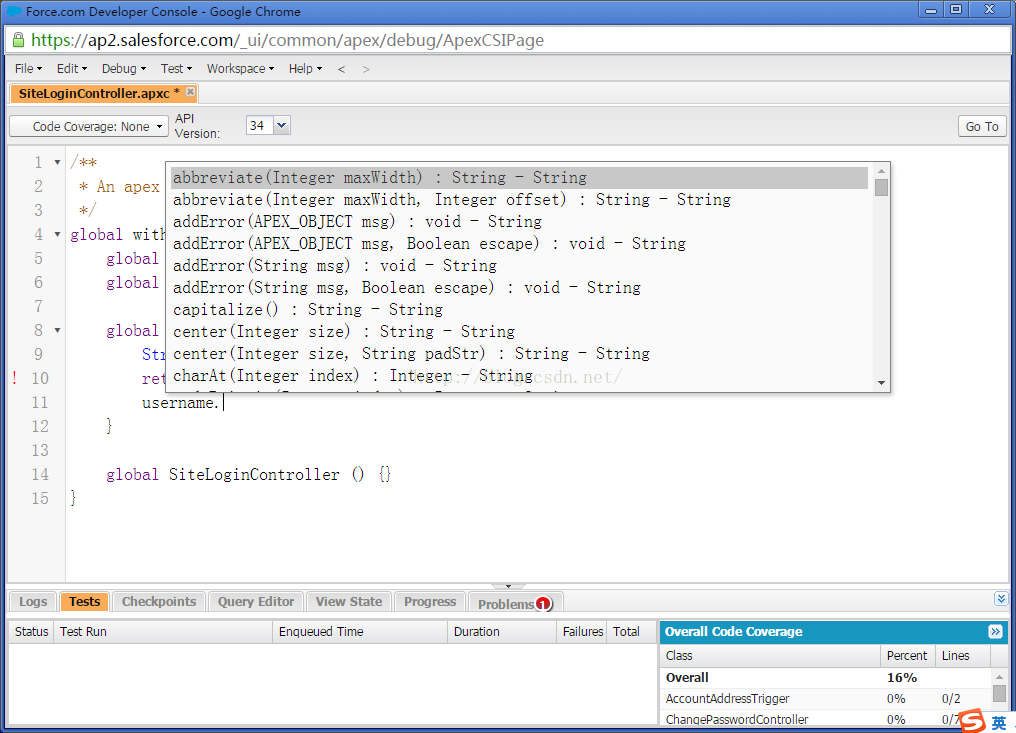The image size is (1016, 733).
Task: Sort by Test Run column header
Action: coord(163,632)
